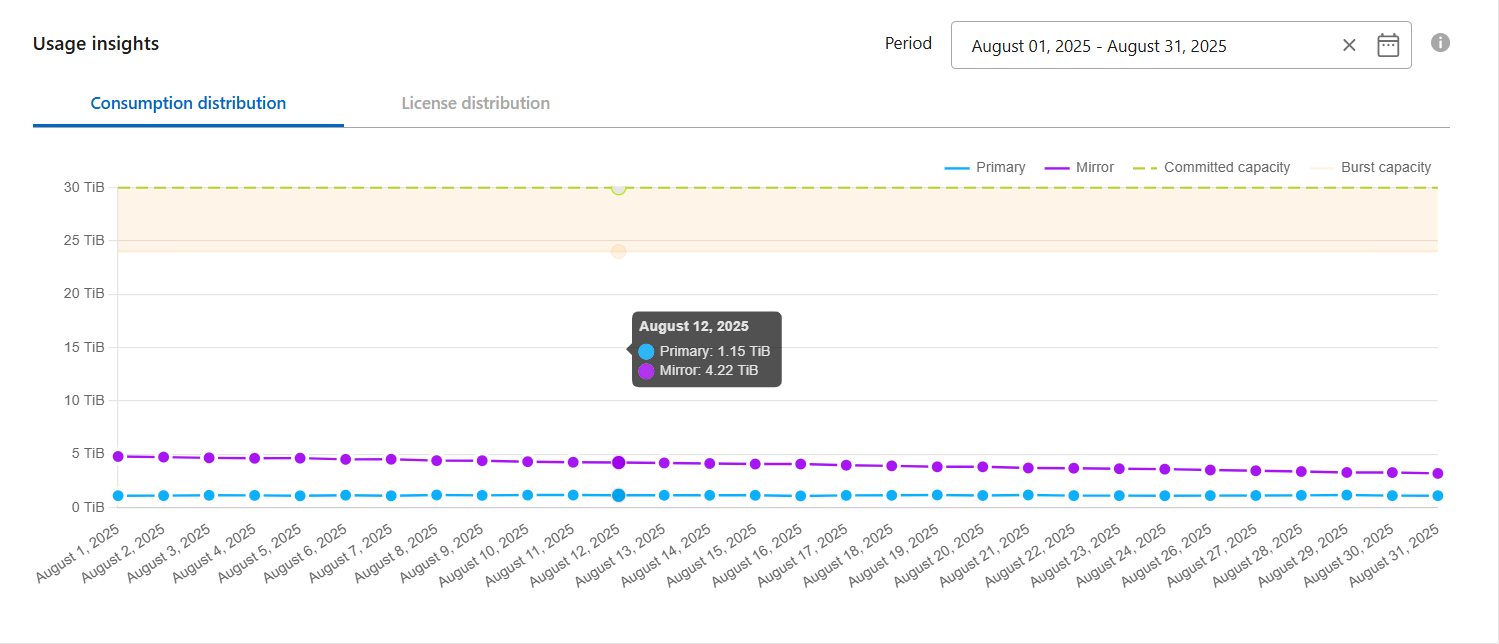Select the highlighted August 12 Mirror data point
1499x644 pixels.
coord(617,462)
